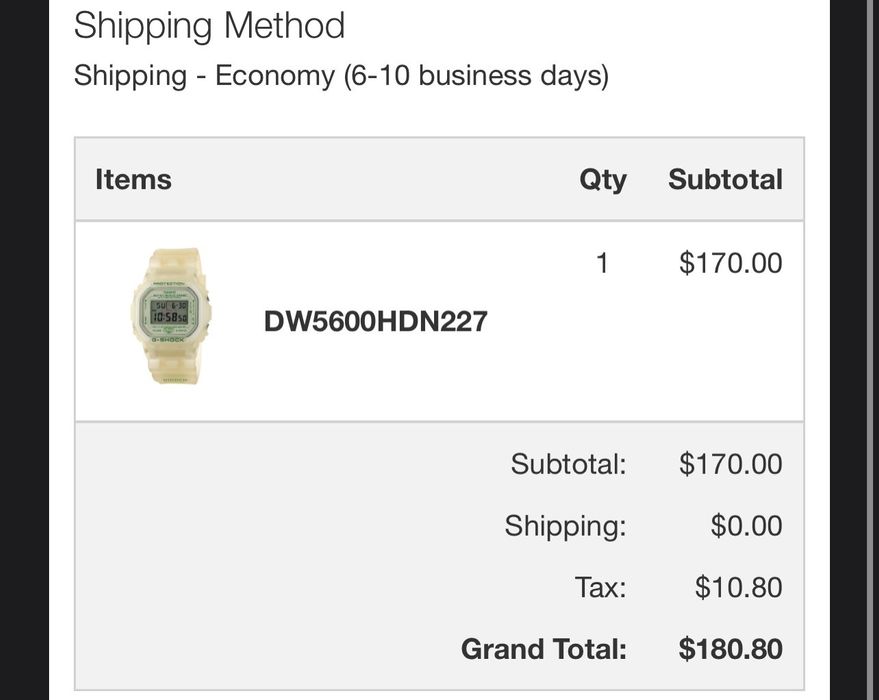The image size is (879, 700).
Task: Click the Shipping label row
Action: click(566, 525)
